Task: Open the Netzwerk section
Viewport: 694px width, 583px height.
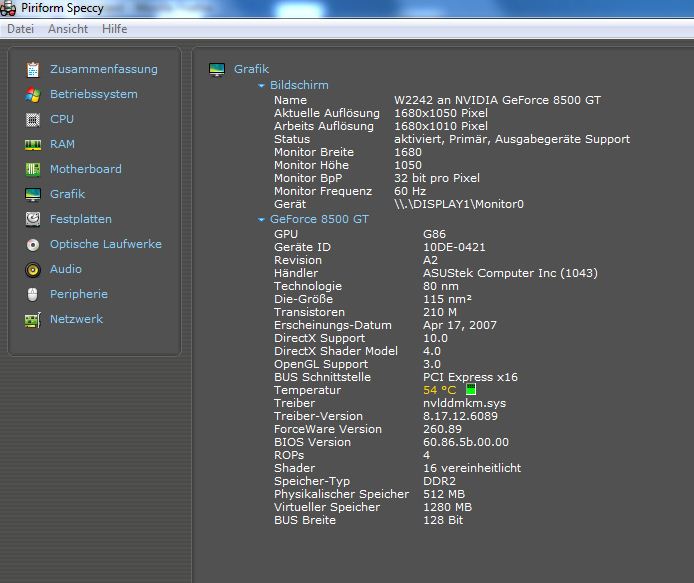Action: point(77,319)
